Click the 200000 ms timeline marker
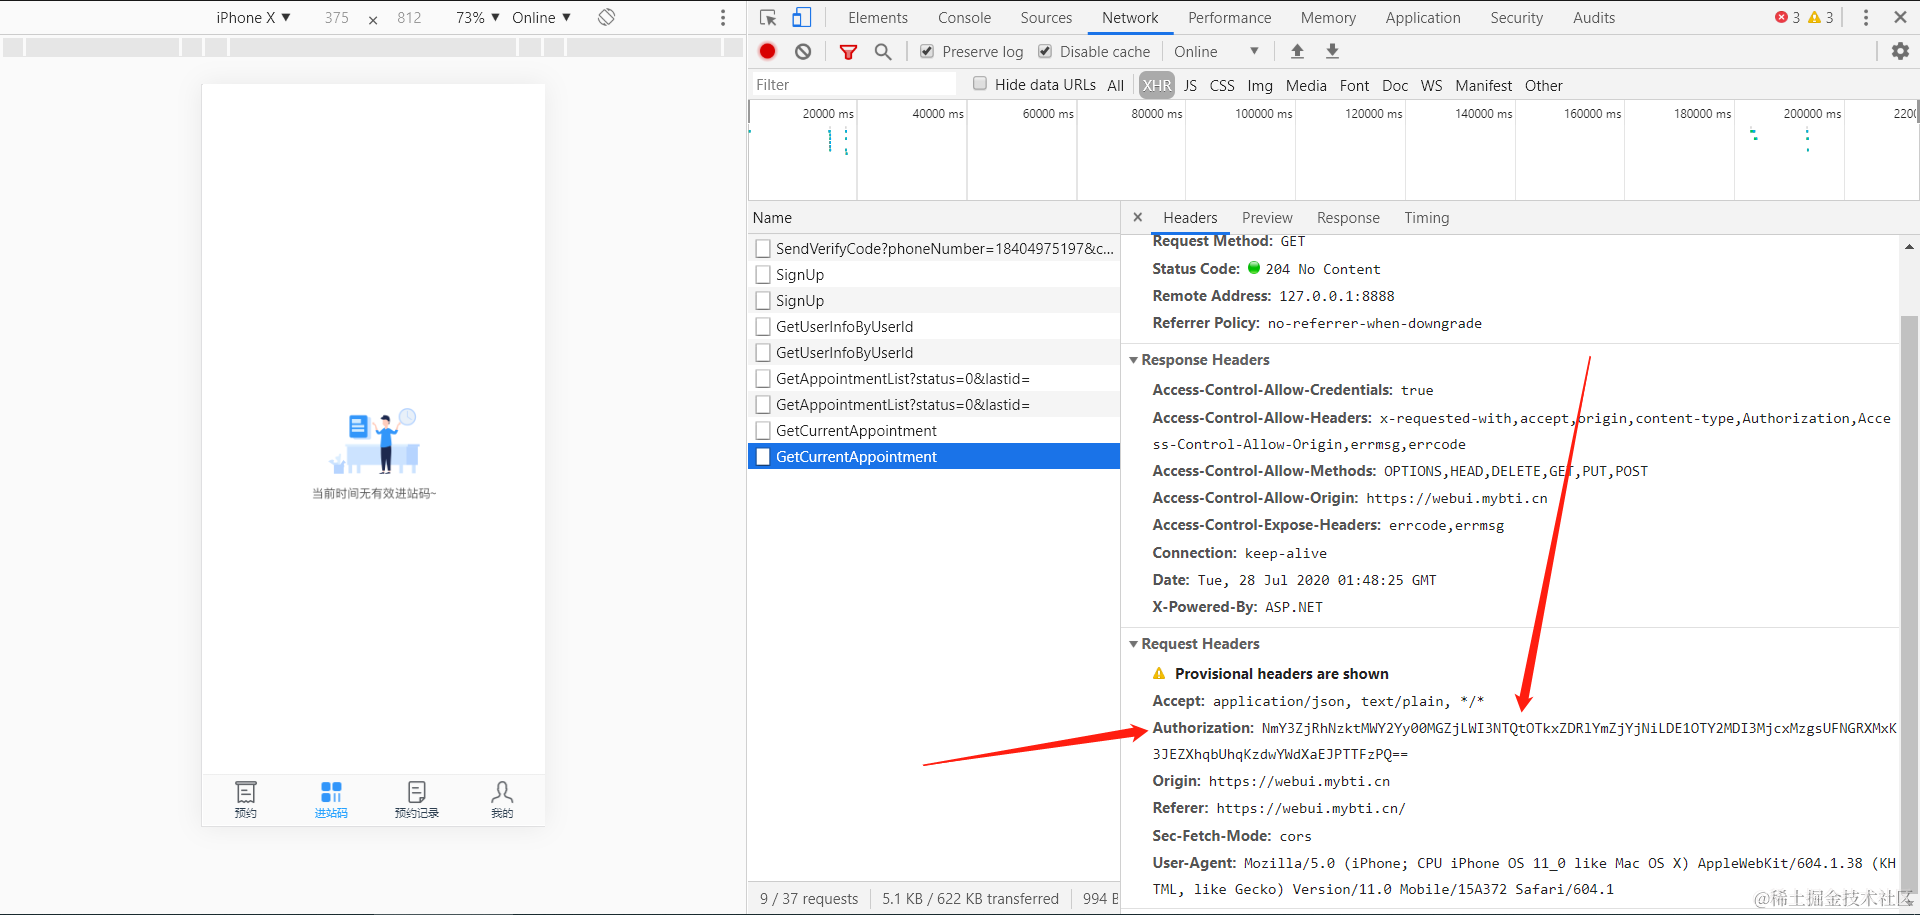1920x915 pixels. coord(1812,113)
